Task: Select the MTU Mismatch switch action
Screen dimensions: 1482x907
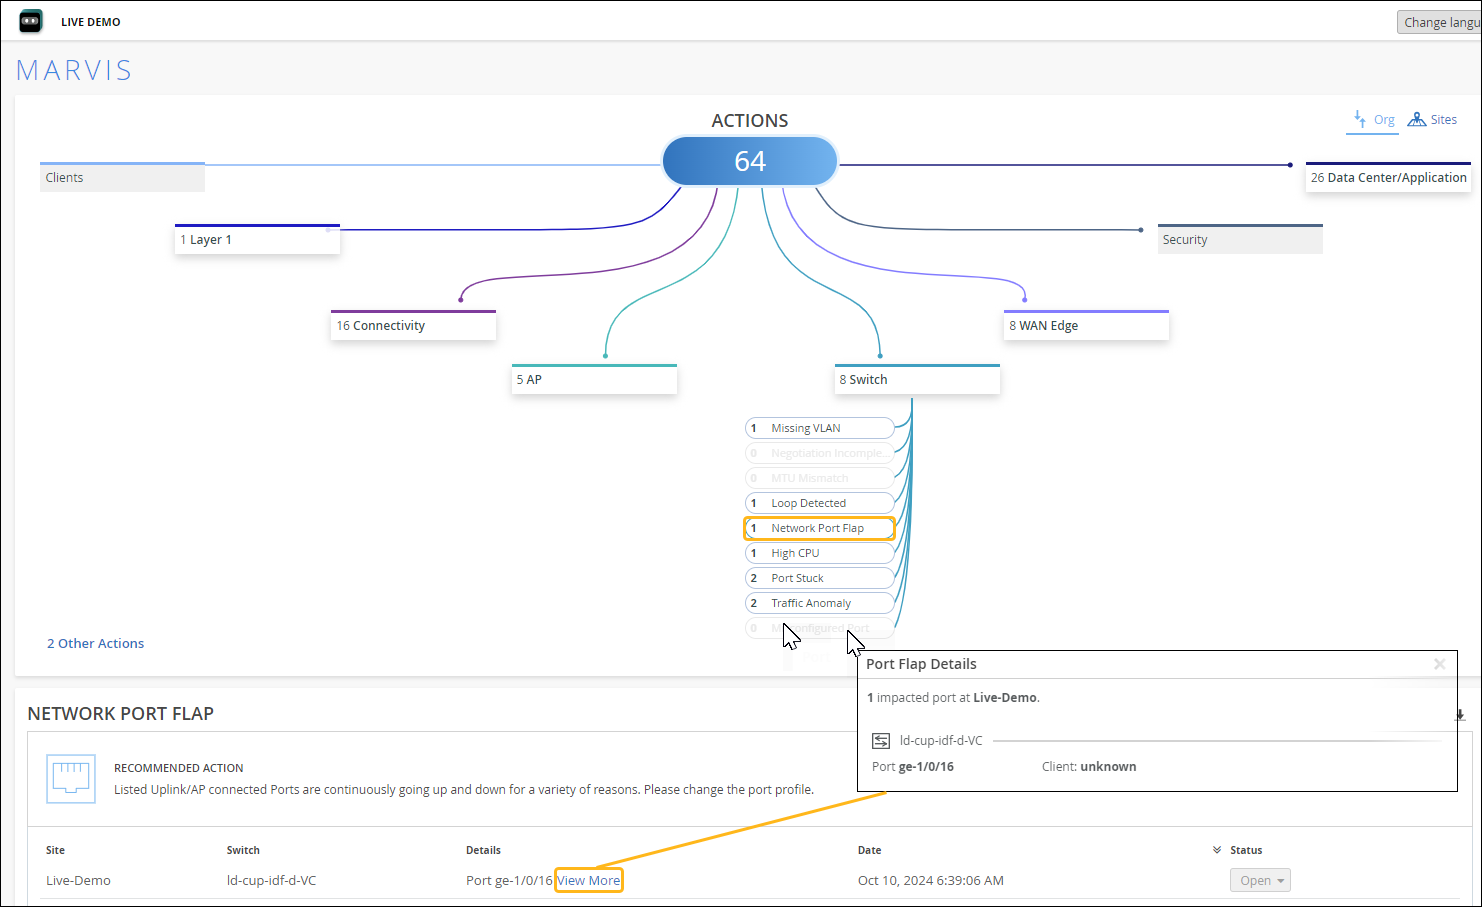Action: (820, 478)
